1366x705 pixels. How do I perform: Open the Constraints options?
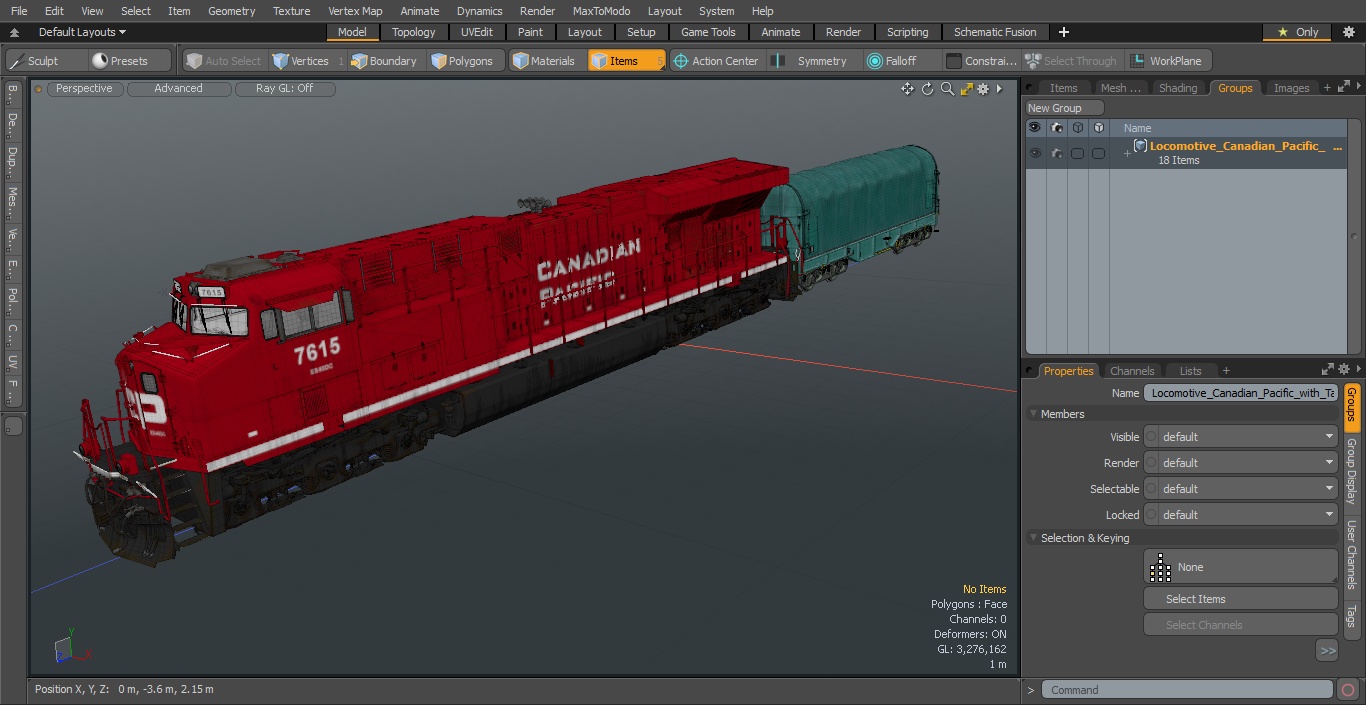click(x=981, y=61)
